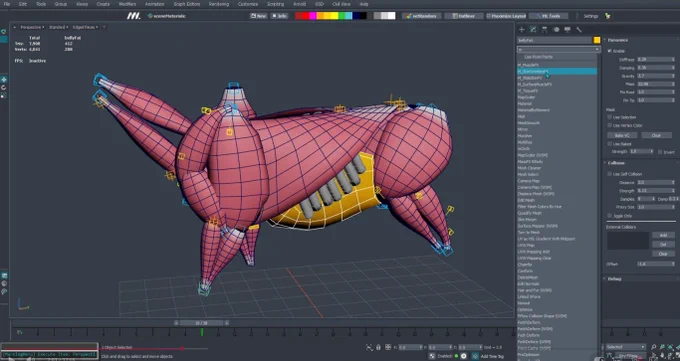680x361 pixels.
Task: Open the Display command panel tab
Action: point(567,30)
